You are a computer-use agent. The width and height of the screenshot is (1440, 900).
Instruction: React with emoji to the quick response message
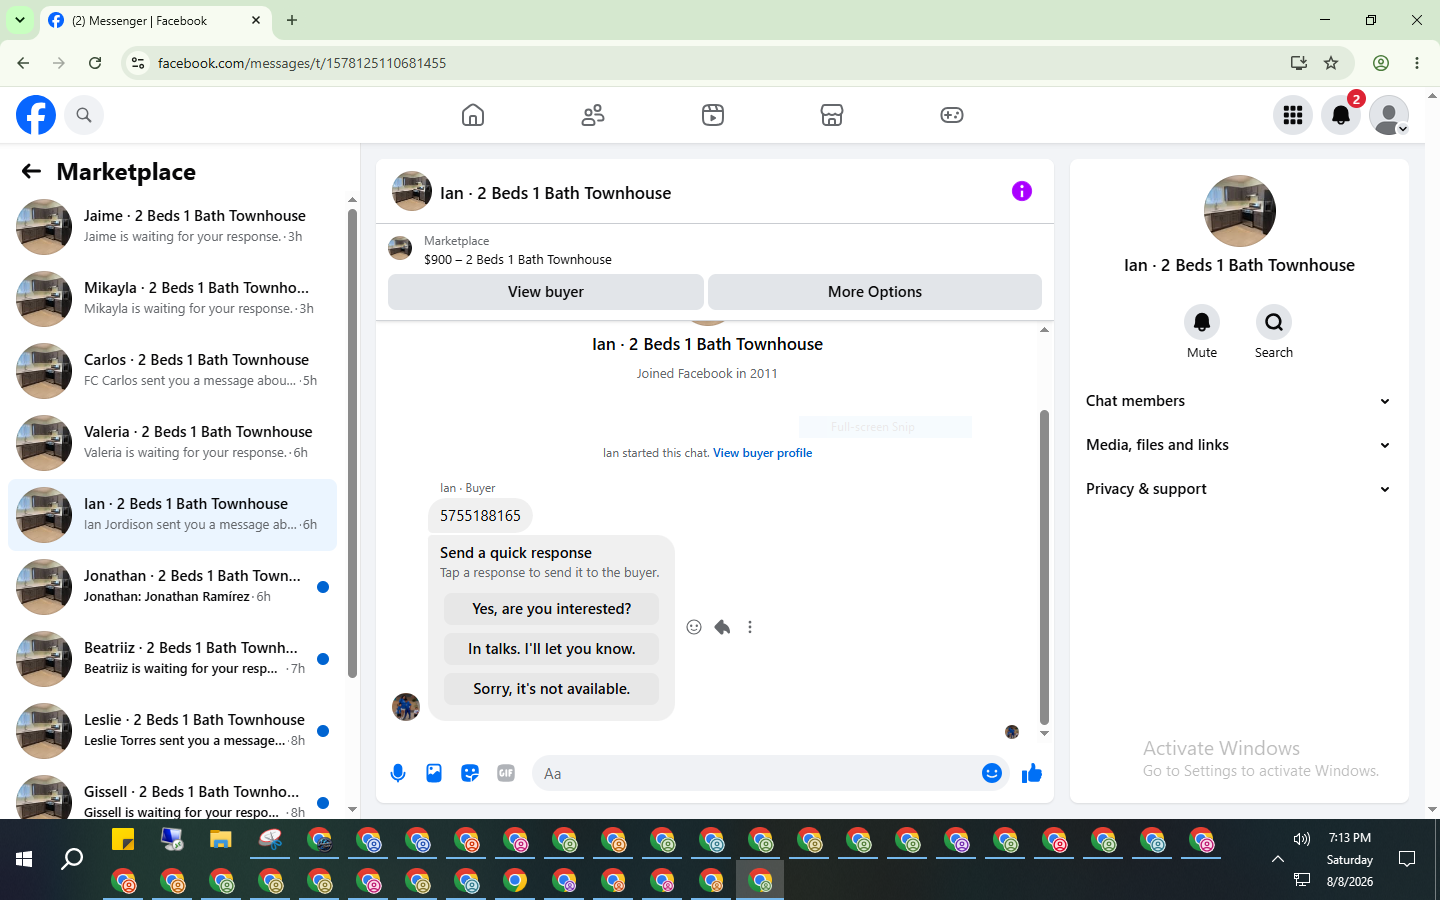[x=694, y=627]
